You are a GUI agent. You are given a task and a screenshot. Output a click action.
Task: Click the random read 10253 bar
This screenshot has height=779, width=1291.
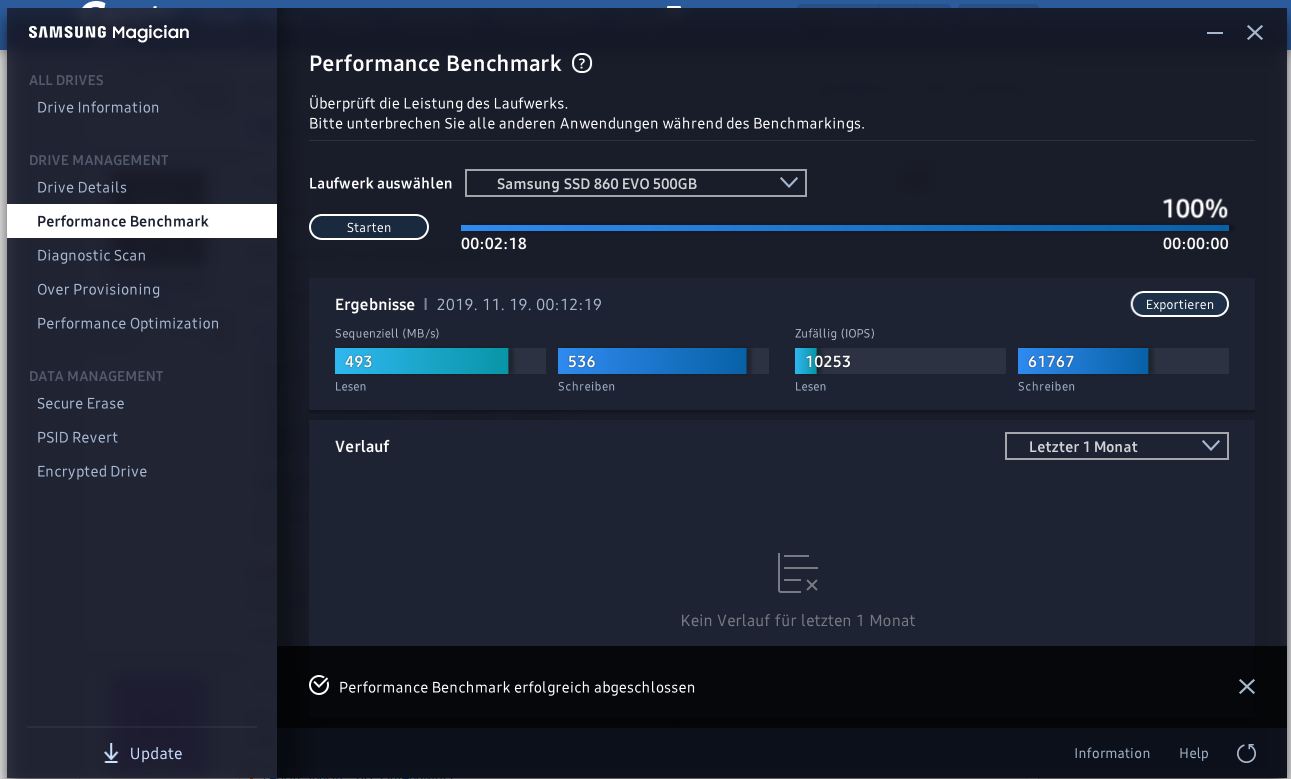[x=900, y=361]
